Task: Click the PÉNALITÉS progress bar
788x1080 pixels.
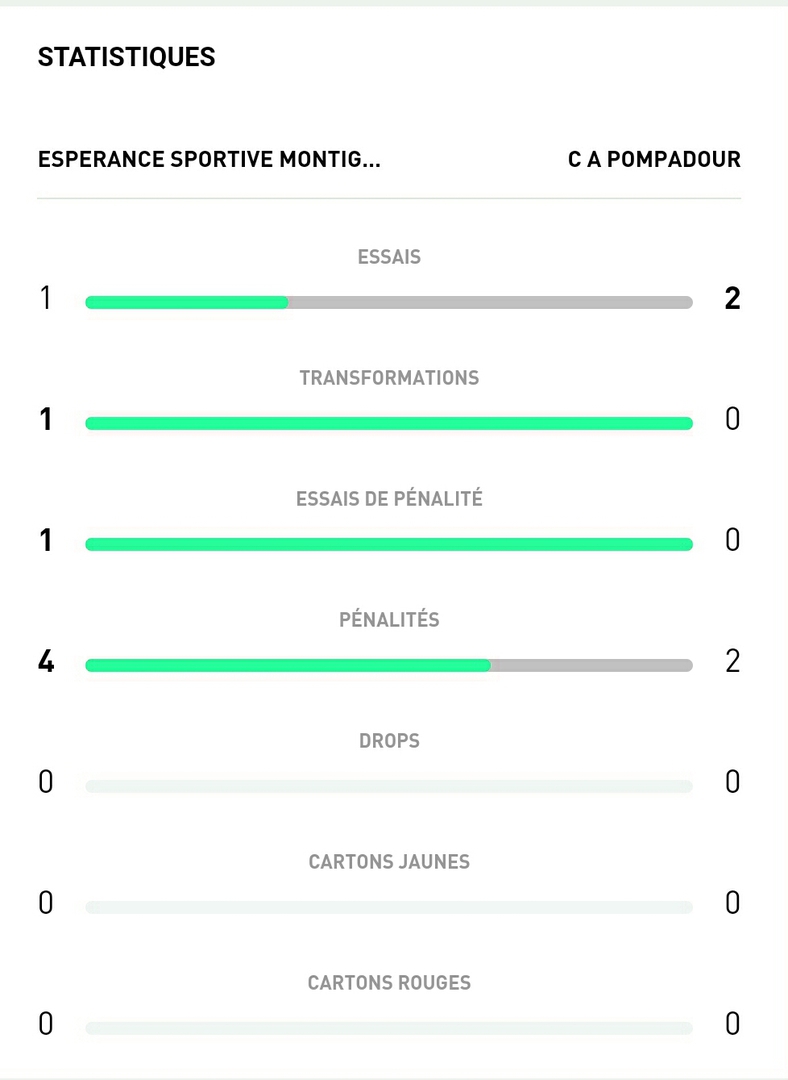Action: (x=389, y=666)
